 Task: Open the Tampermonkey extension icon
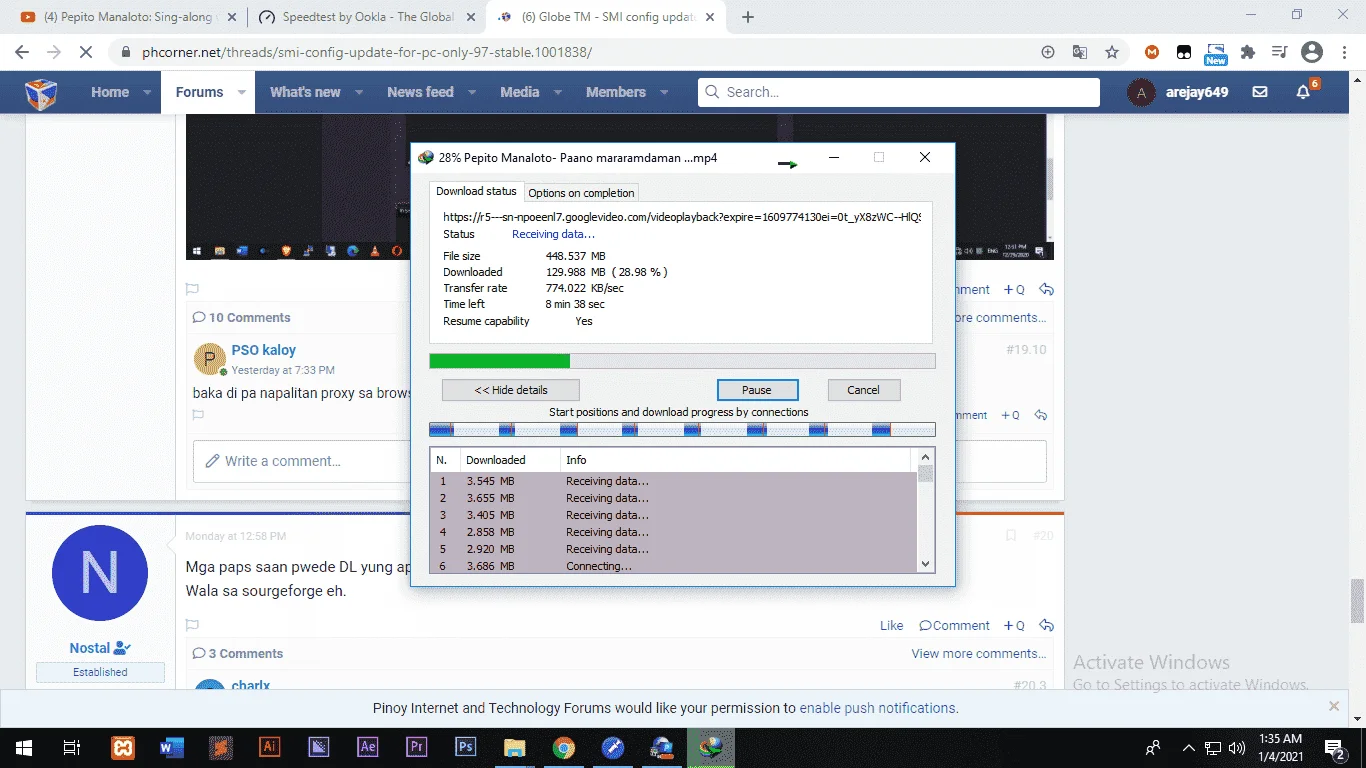(x=1184, y=52)
